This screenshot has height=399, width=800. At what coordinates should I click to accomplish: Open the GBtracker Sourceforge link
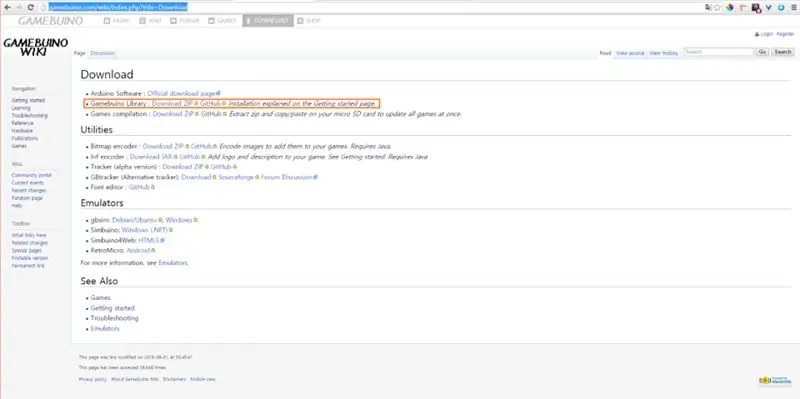(237, 177)
